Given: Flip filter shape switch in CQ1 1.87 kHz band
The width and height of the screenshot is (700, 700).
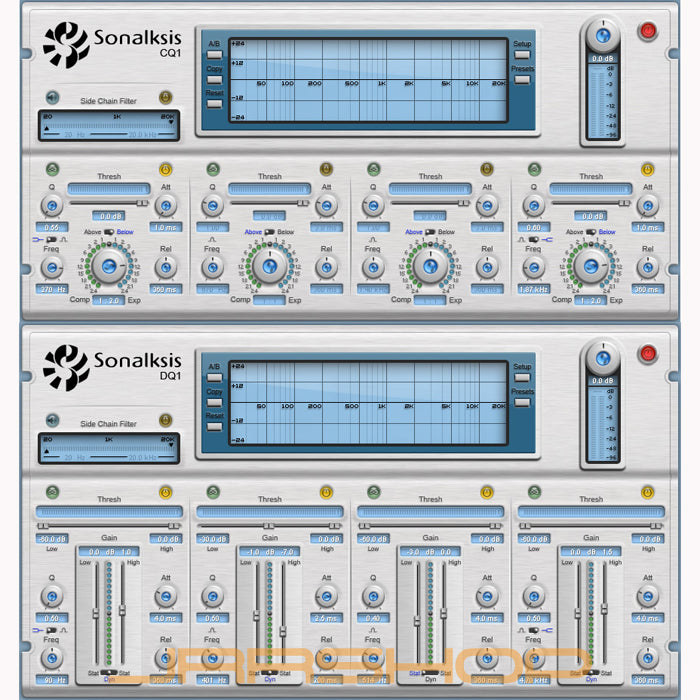Looking at the screenshot, I should [x=534, y=240].
